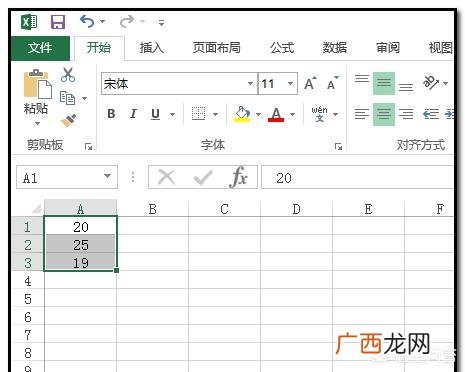465x372 pixels.
Task: Open the phonetic guide dropdown arrow
Action: point(336,114)
